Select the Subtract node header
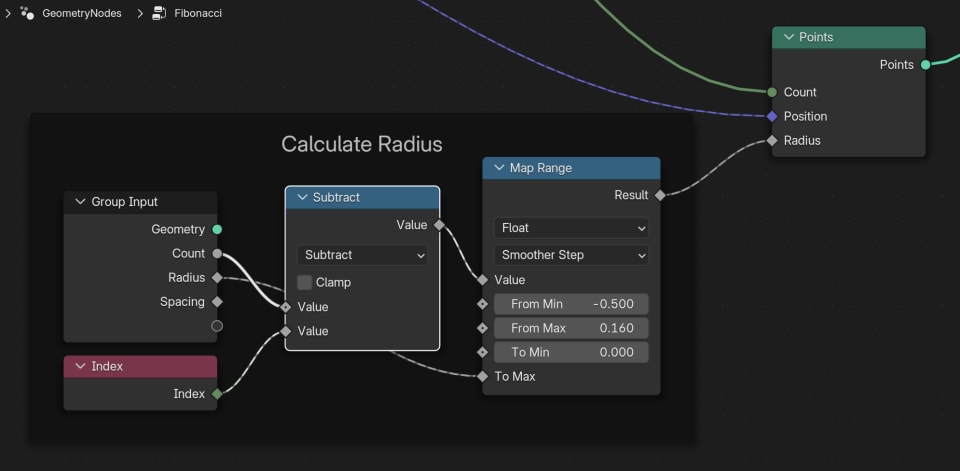 click(362, 197)
